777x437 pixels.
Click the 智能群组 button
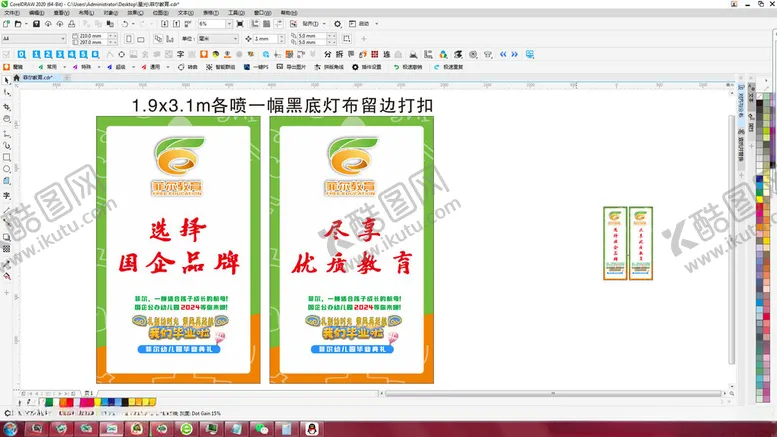click(221, 67)
